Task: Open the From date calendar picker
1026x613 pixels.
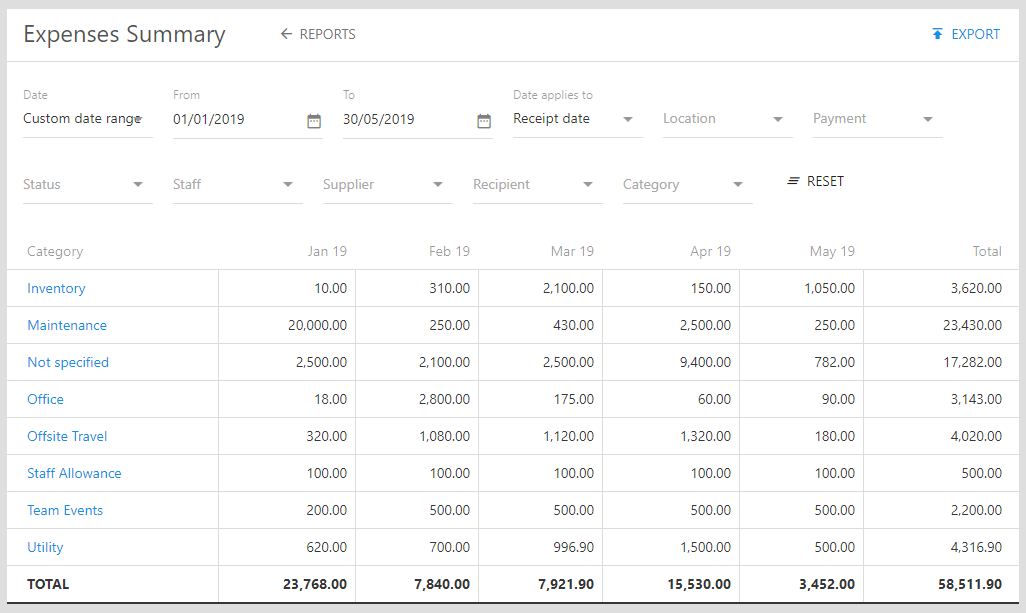Action: [x=314, y=119]
